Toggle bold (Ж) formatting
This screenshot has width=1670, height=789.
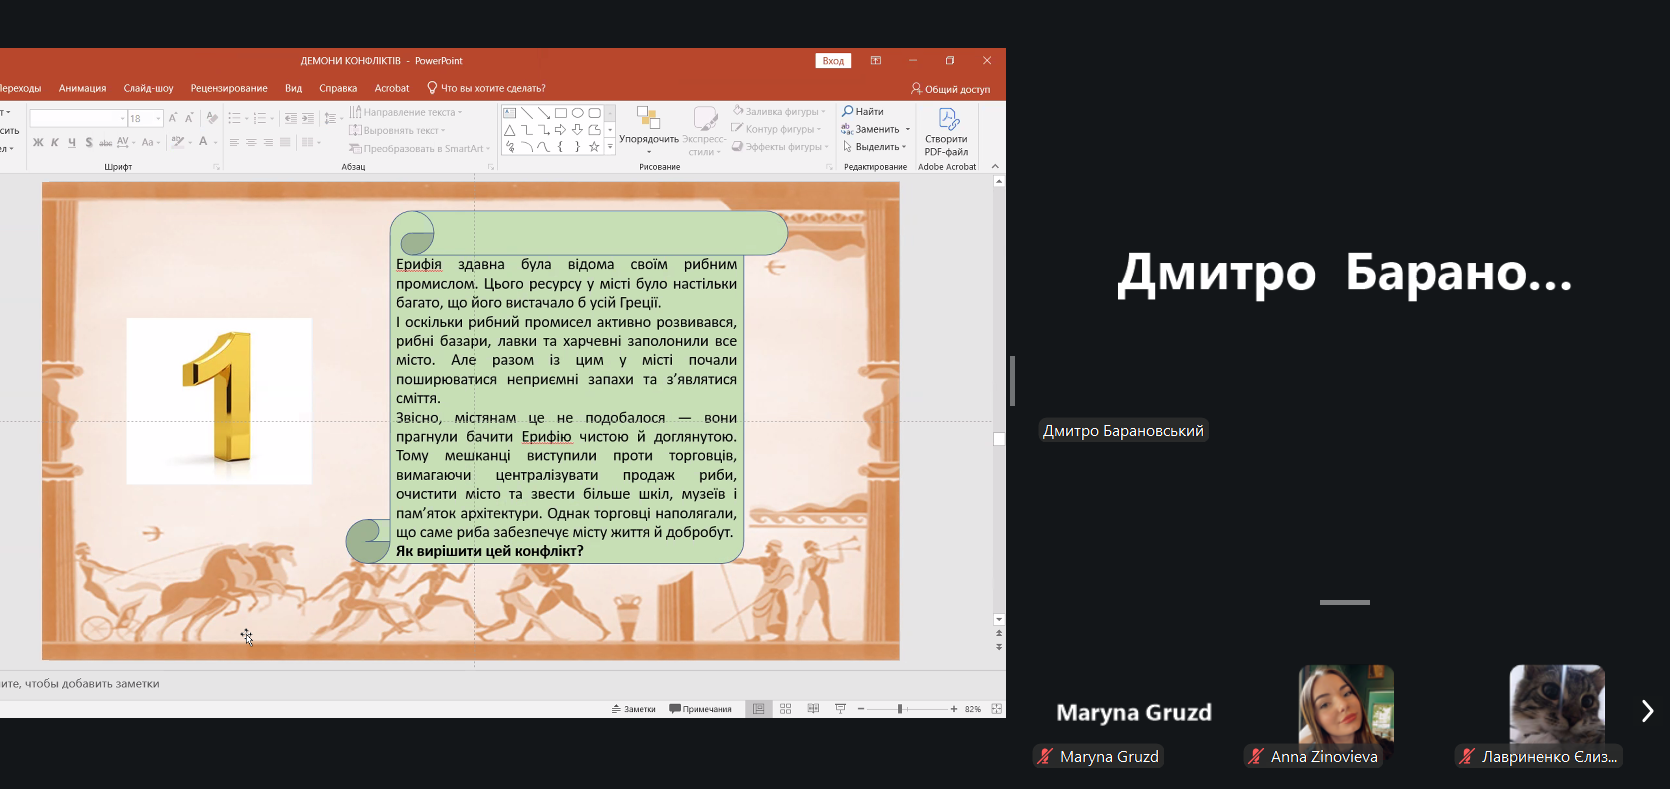38,143
